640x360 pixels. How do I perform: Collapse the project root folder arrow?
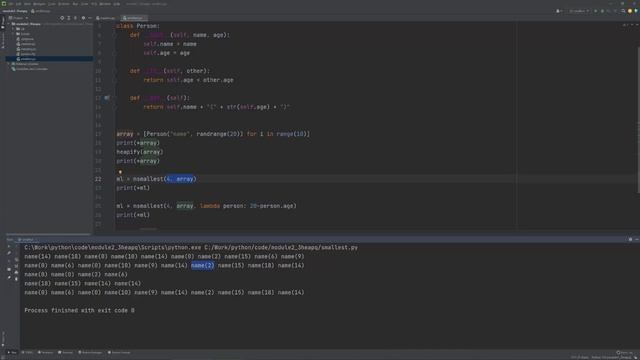(x=9, y=24)
